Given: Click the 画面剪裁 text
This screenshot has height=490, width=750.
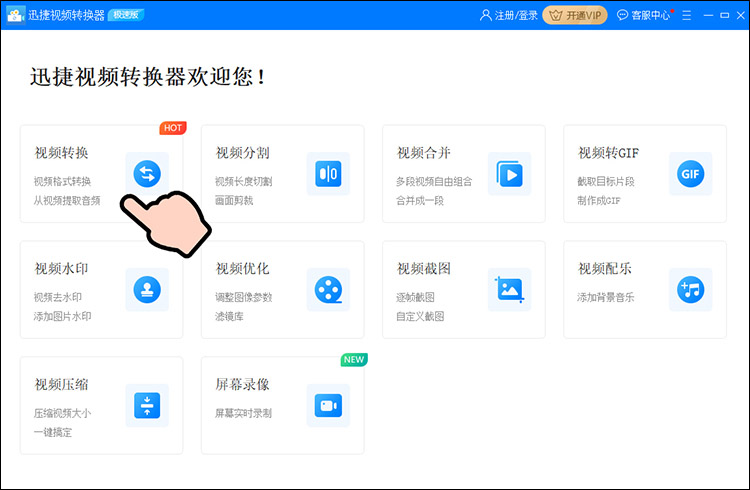Looking at the screenshot, I should click(234, 200).
